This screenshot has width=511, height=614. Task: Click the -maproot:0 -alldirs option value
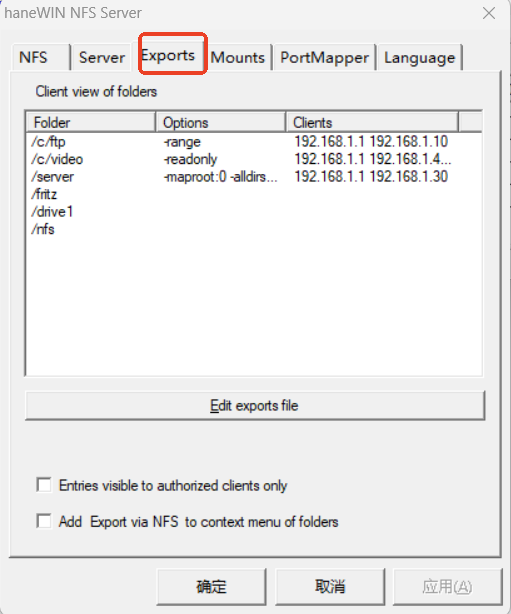220,177
